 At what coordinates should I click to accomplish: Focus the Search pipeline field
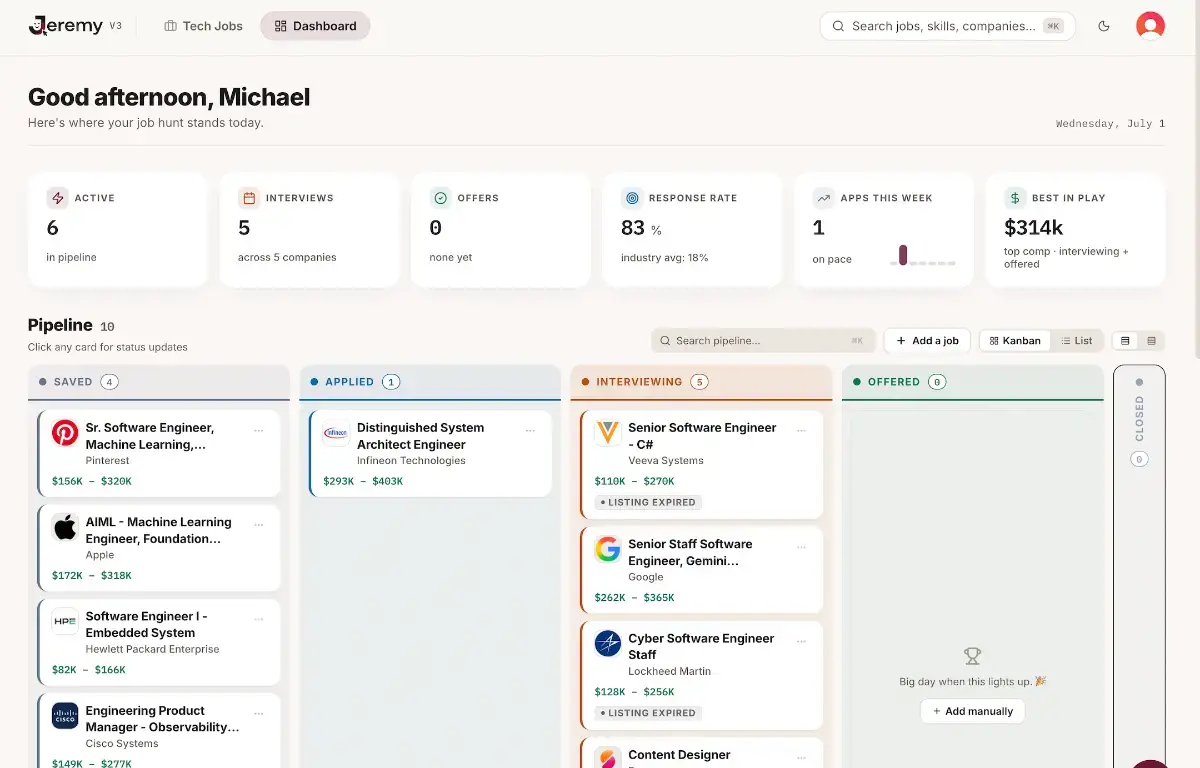763,341
